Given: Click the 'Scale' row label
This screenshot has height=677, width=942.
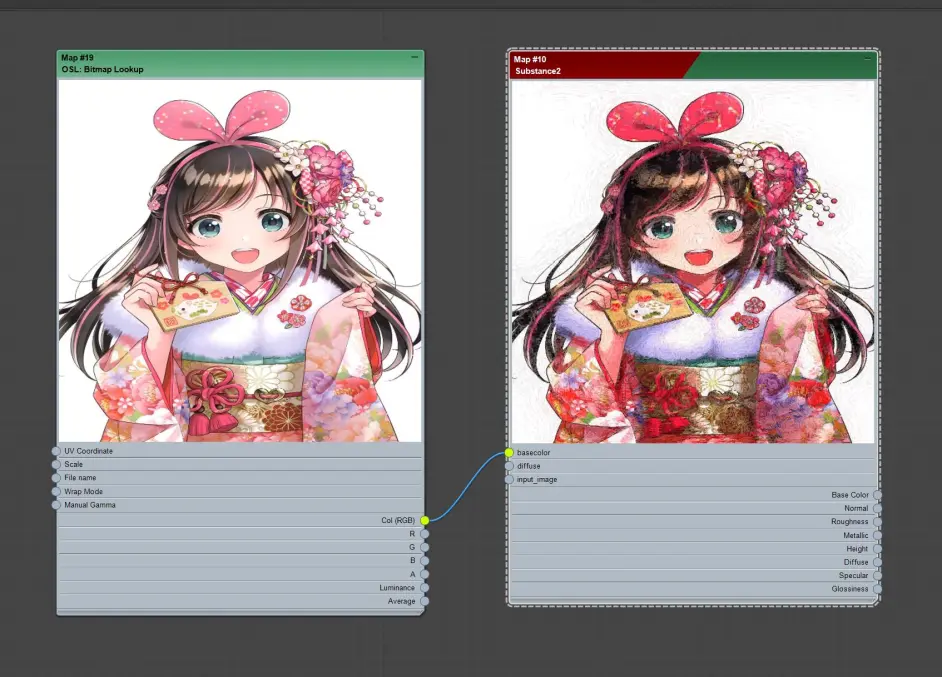Looking at the screenshot, I should (x=73, y=464).
